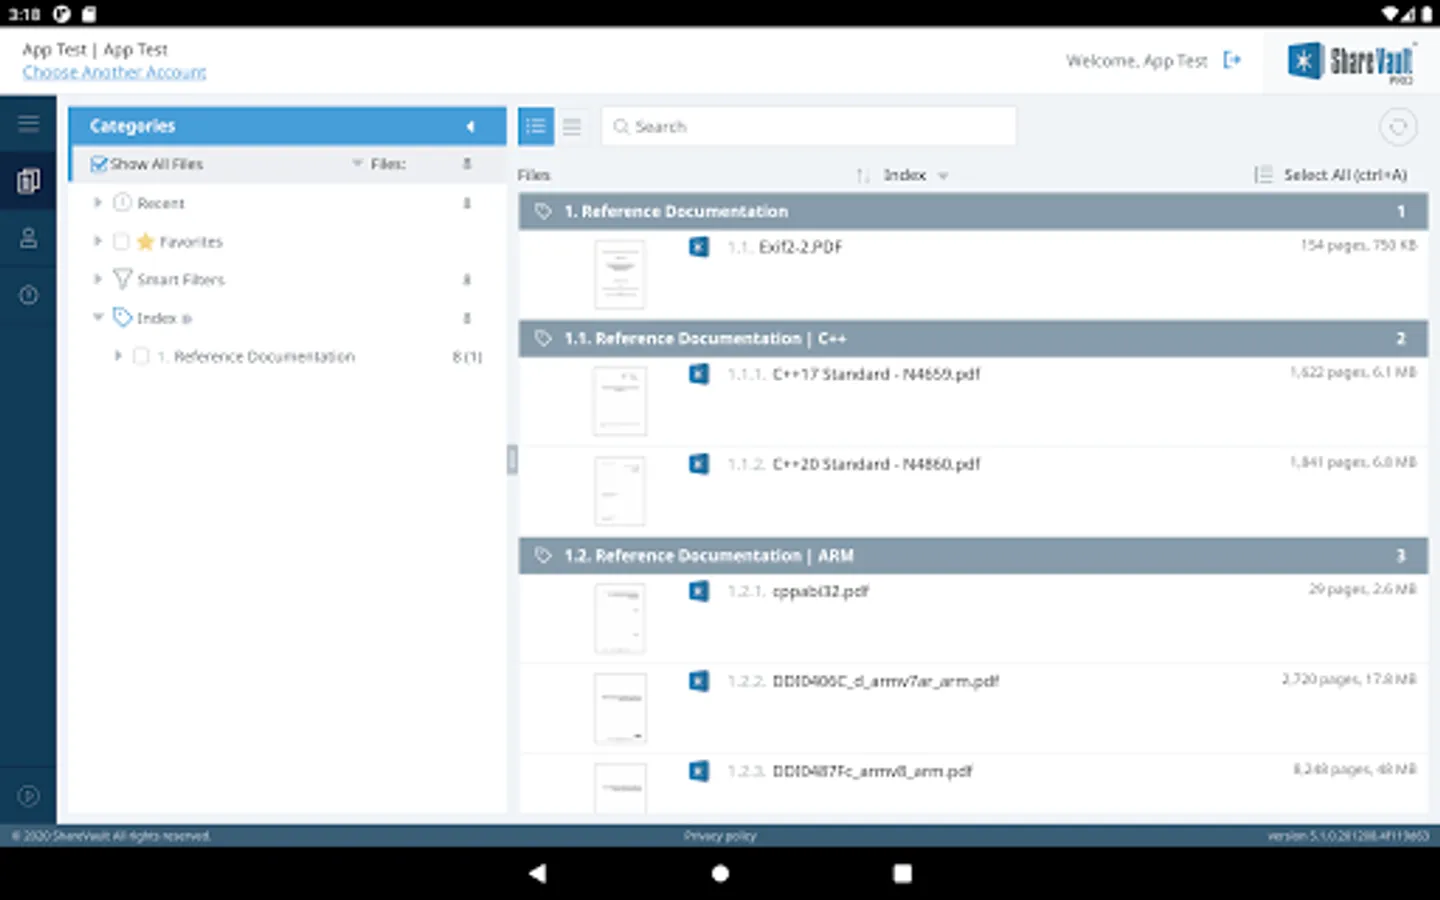Expand the Smart Filters tree node
This screenshot has height=900, width=1440.
click(x=98, y=279)
